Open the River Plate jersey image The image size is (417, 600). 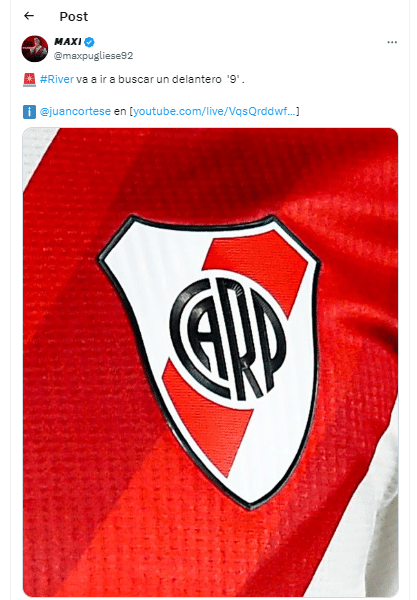pyautogui.click(x=210, y=362)
